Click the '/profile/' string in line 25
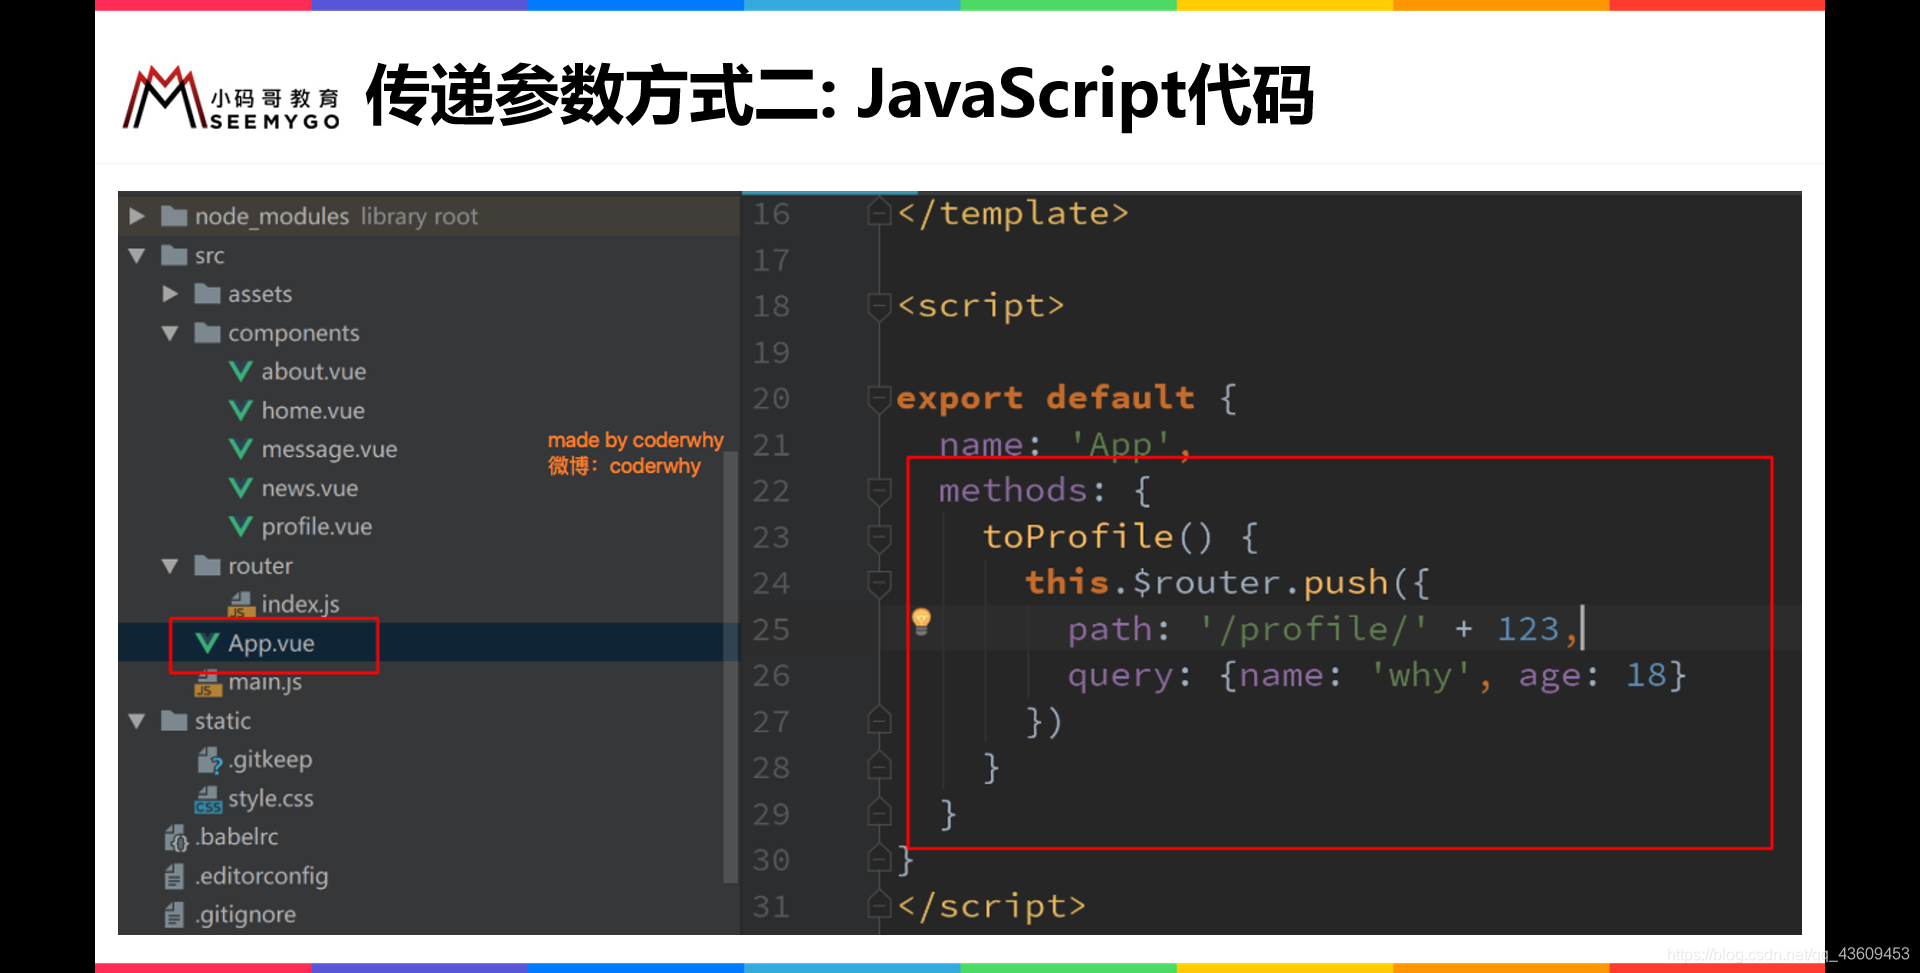This screenshot has height=973, width=1920. 1313,629
